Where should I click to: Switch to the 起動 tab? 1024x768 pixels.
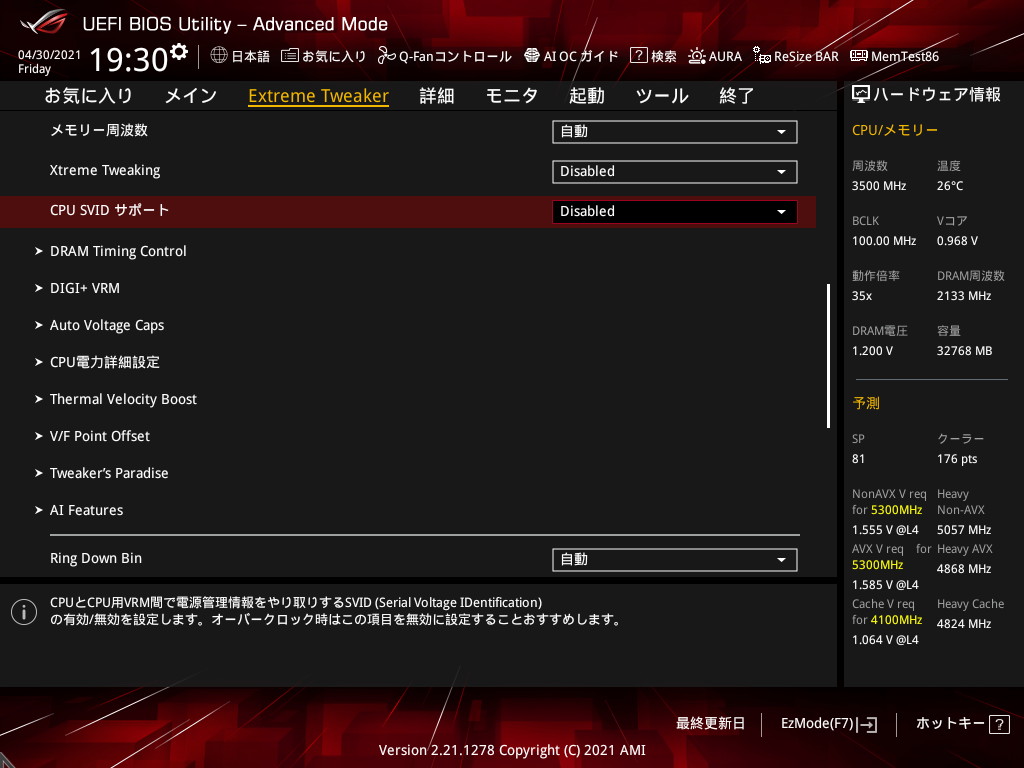tap(586, 96)
